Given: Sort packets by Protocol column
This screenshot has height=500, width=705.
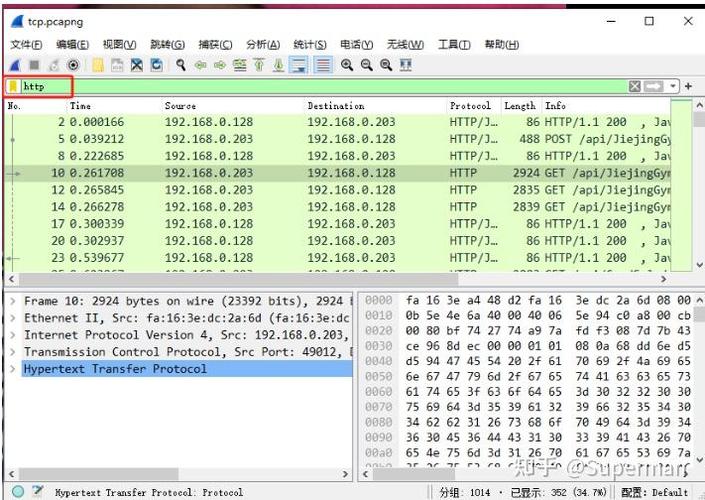Looking at the screenshot, I should (x=474, y=106).
